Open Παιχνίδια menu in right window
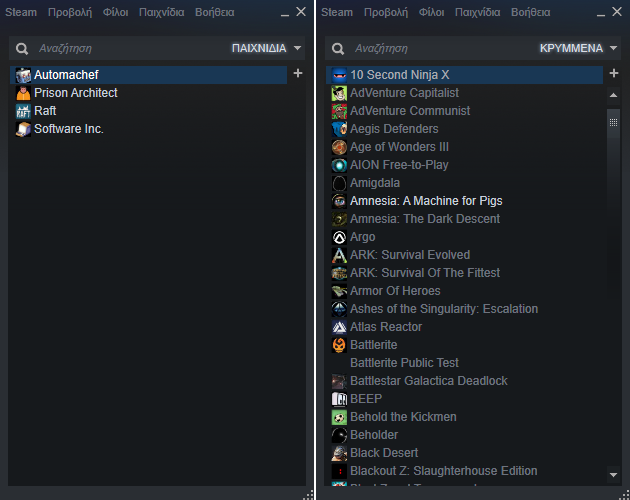630x500 pixels. point(477,12)
